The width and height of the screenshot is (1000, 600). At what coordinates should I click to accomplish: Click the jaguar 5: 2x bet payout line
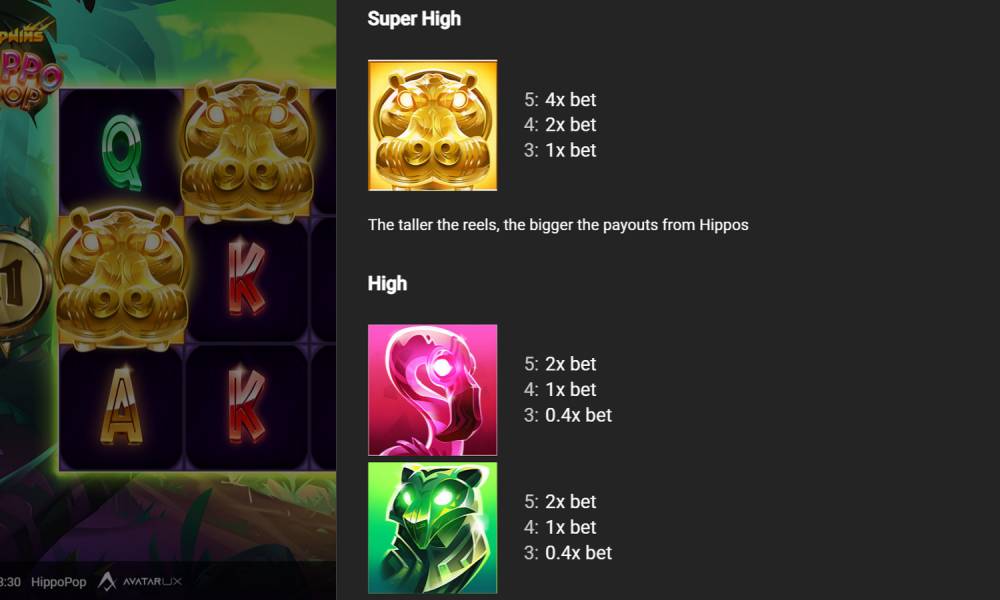point(560,502)
